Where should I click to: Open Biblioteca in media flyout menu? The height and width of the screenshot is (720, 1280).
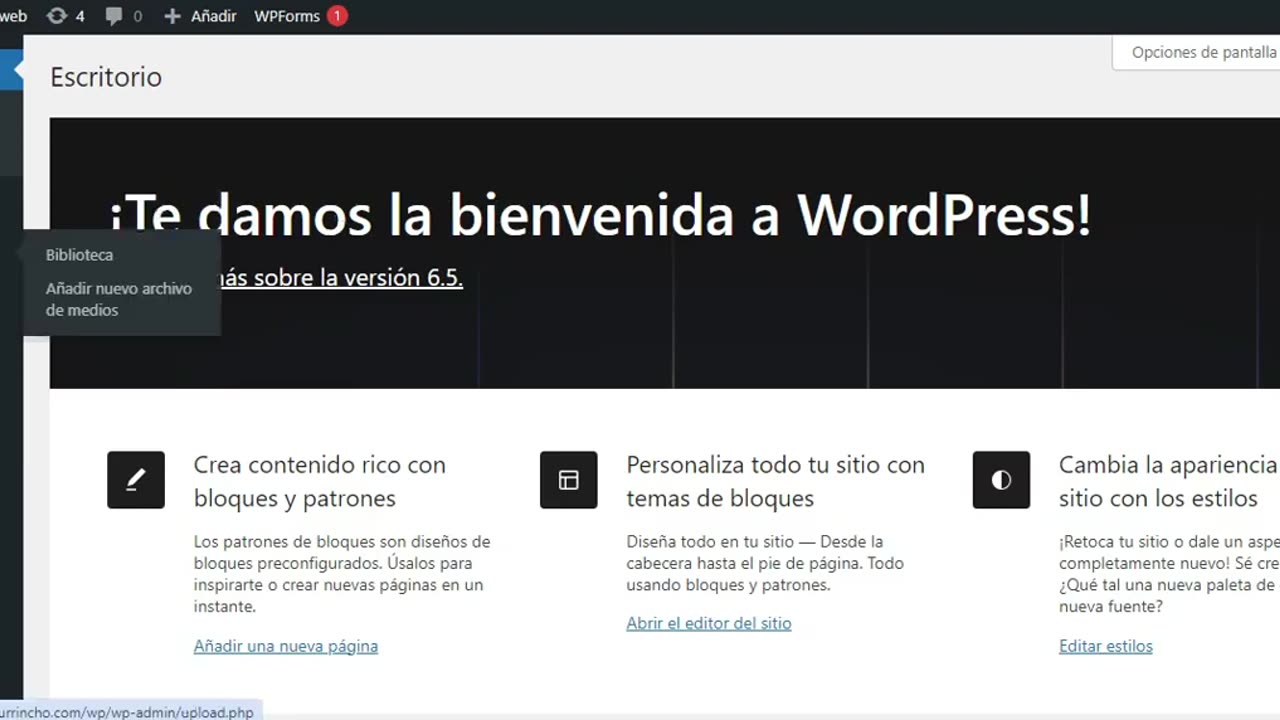(79, 255)
